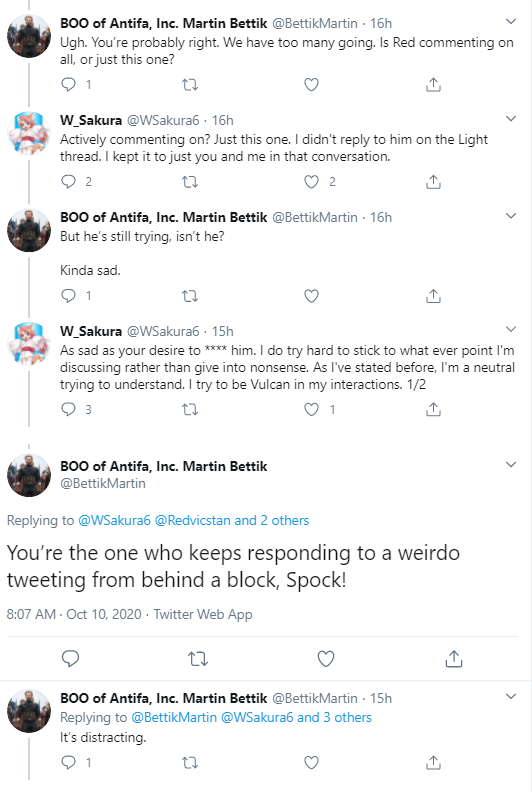The image size is (532, 792).
Task: Like W_Sakura's tweet about the Light thread
Action: (312, 181)
